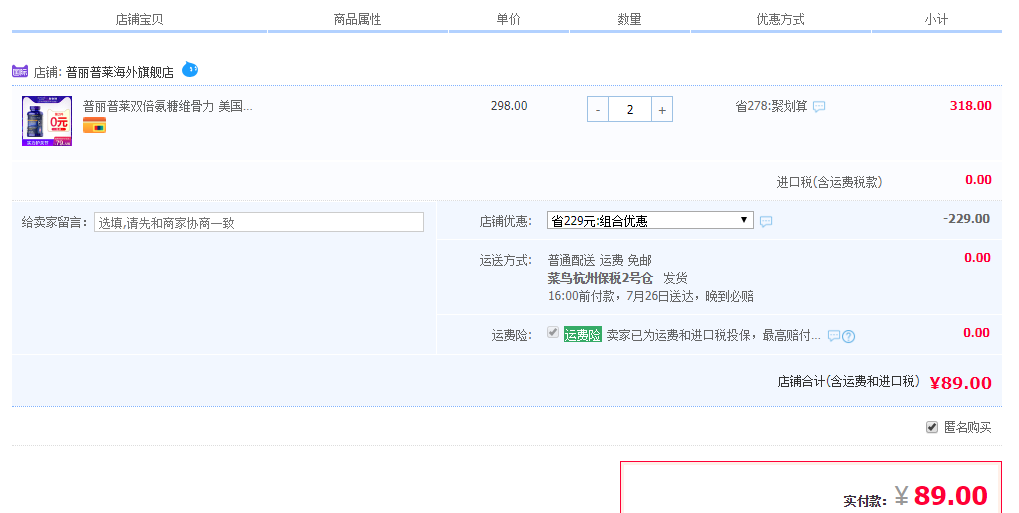Click the note icon next to 省278:聚划算
Viewport: 1019px width, 513px height.
pyautogui.click(x=819, y=107)
